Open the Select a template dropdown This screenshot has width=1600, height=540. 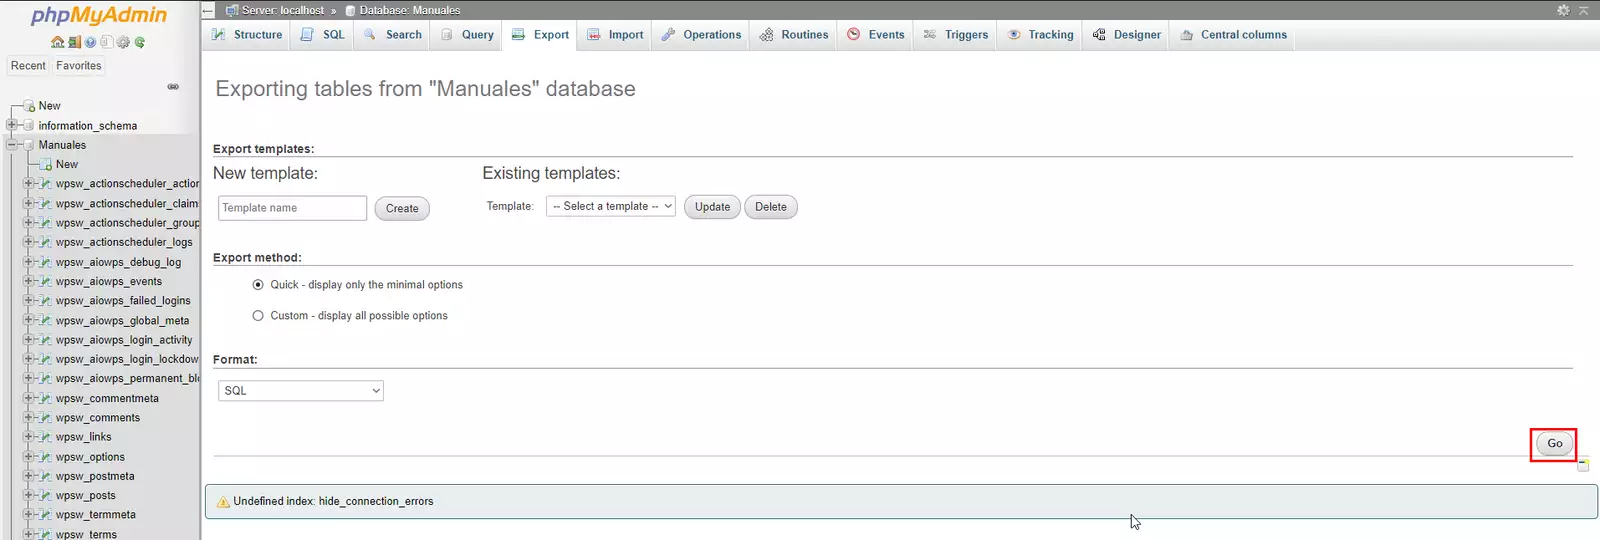[611, 207]
